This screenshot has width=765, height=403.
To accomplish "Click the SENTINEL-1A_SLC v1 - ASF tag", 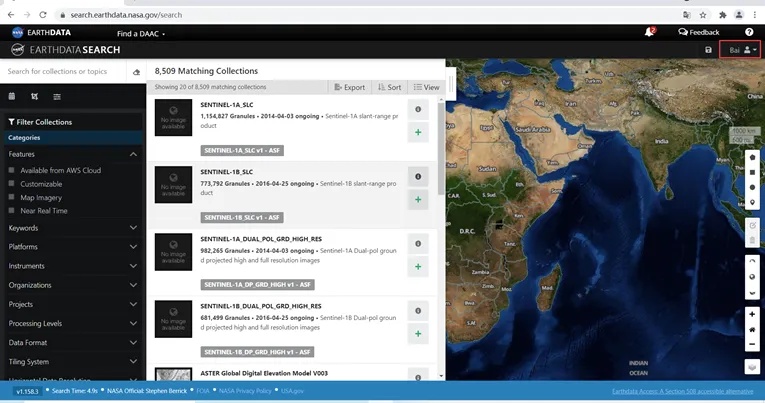I will [x=242, y=150].
